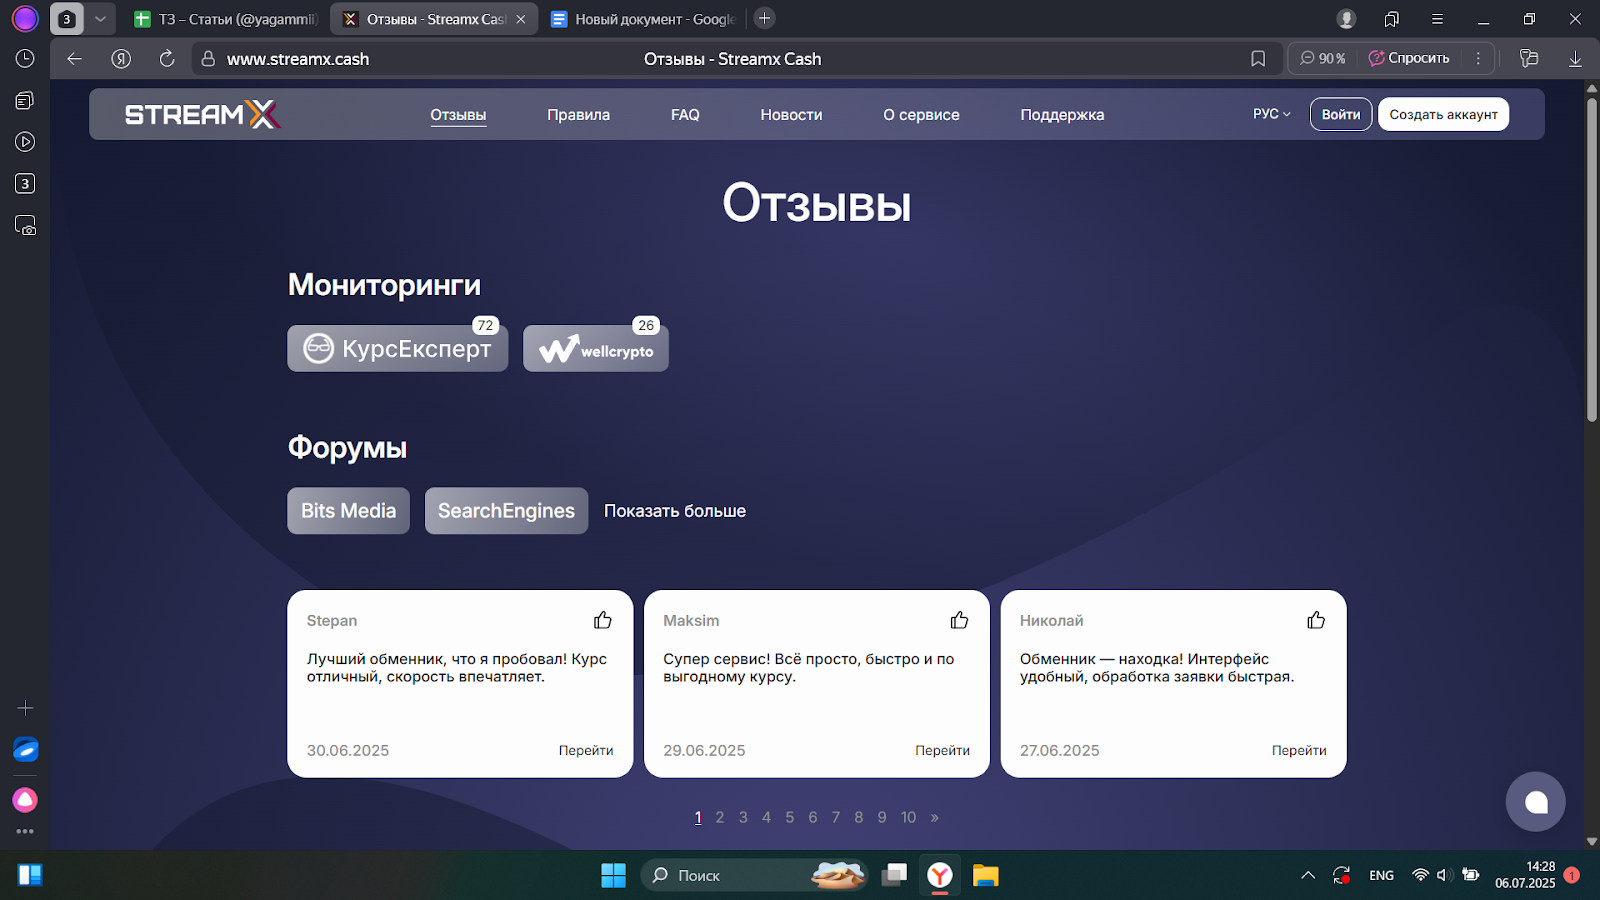The width and height of the screenshot is (1600, 900).
Task: Reload the streamx.cash page
Action: (x=167, y=59)
